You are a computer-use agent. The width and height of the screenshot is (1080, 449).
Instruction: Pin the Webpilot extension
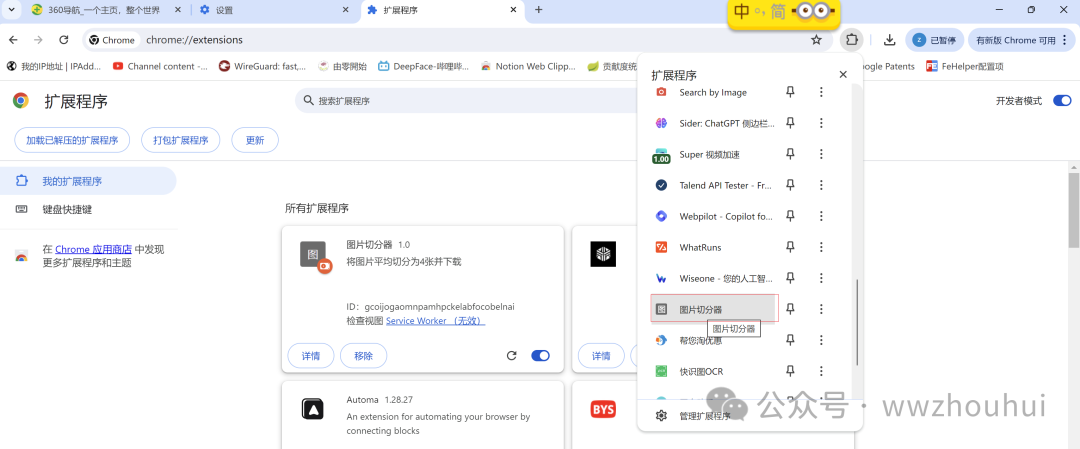[791, 216]
